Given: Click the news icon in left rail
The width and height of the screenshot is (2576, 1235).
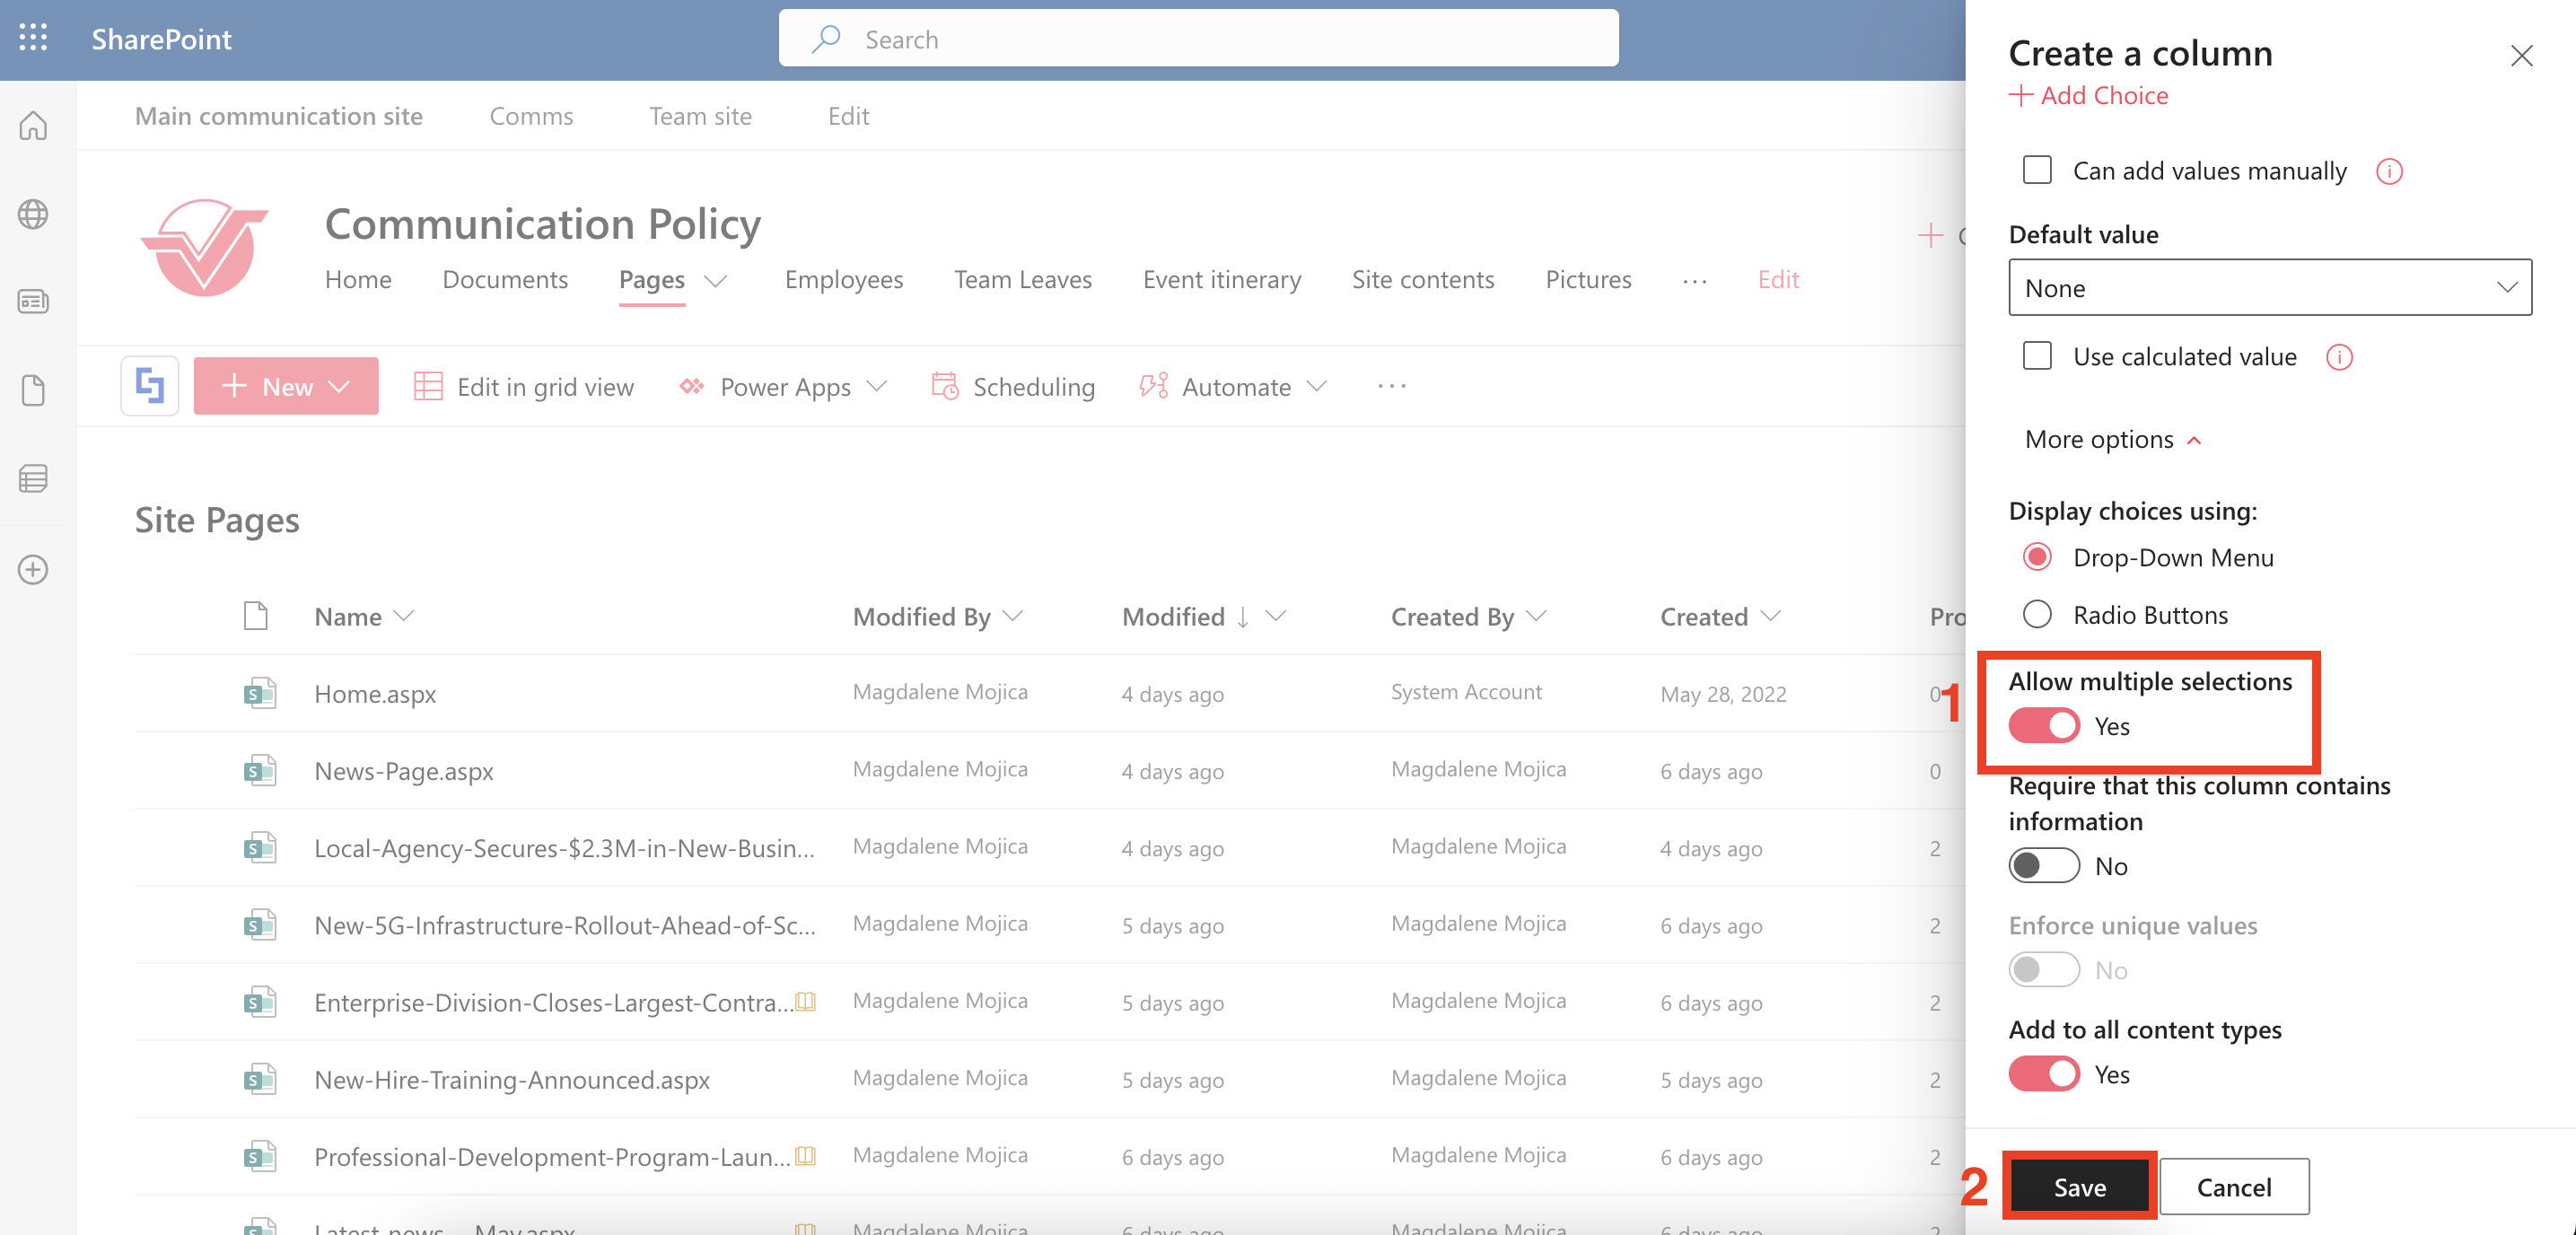Looking at the screenshot, I should (33, 301).
